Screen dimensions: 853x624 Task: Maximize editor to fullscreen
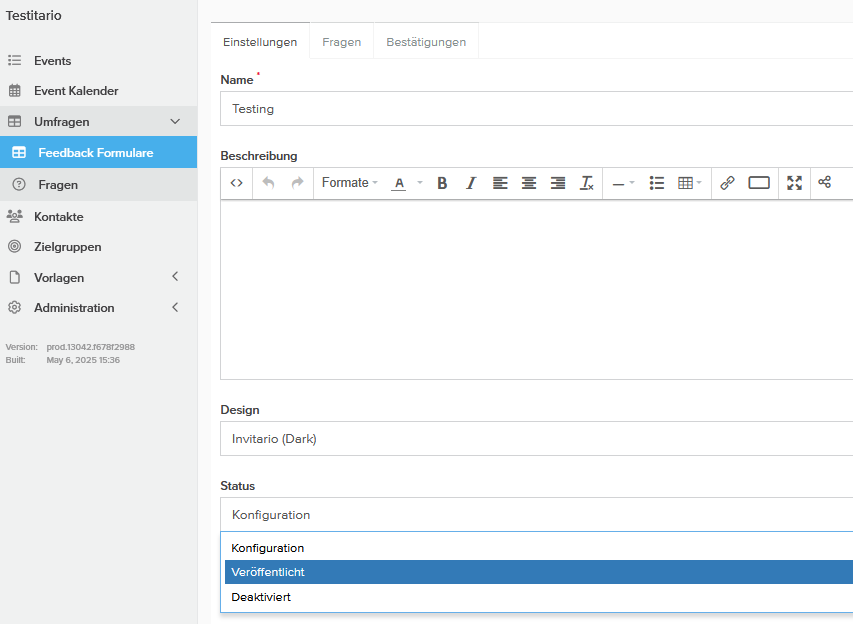[x=794, y=183]
